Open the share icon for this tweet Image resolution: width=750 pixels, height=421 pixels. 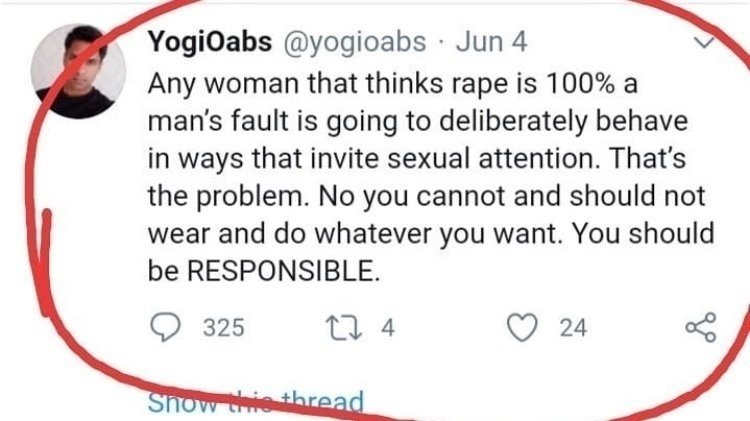[699, 328]
